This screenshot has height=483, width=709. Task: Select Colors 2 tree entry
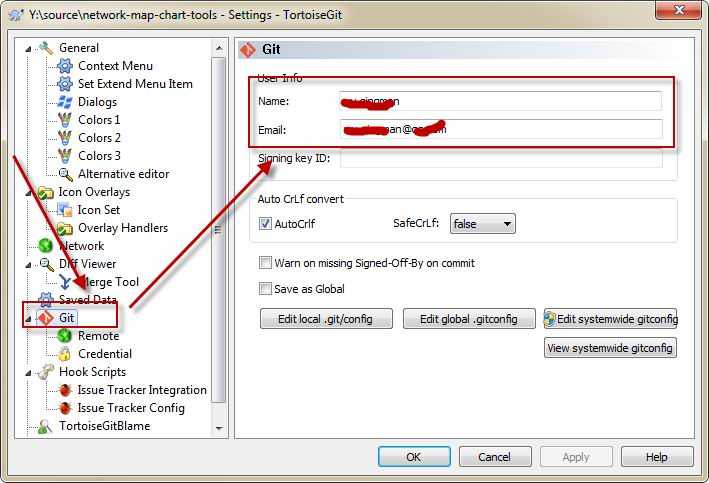[x=99, y=138]
